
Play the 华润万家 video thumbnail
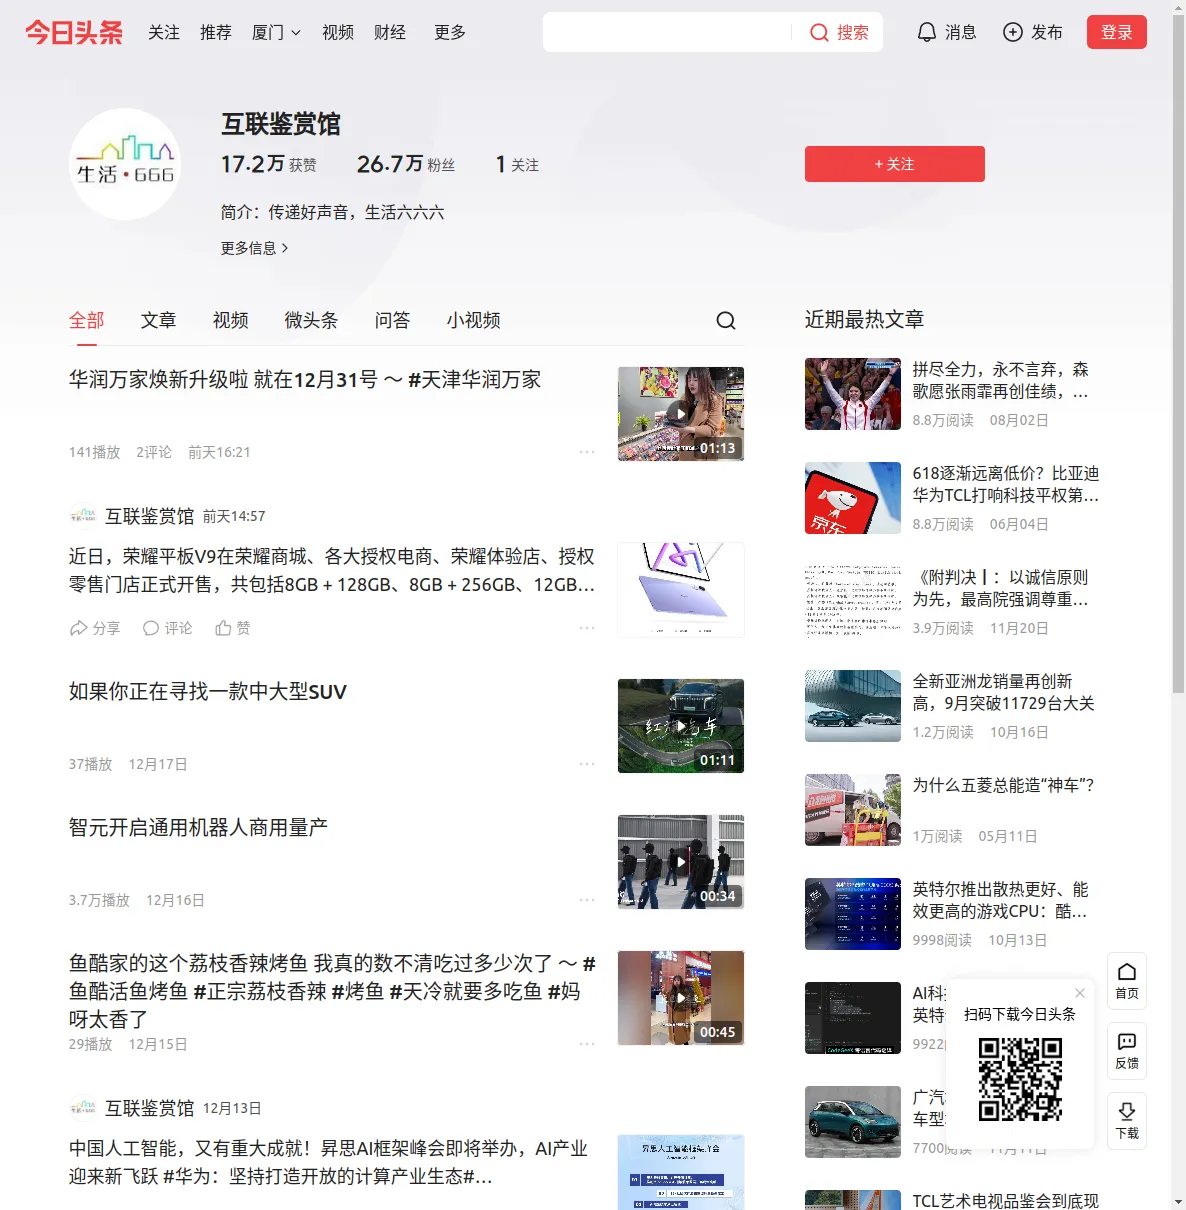point(681,414)
